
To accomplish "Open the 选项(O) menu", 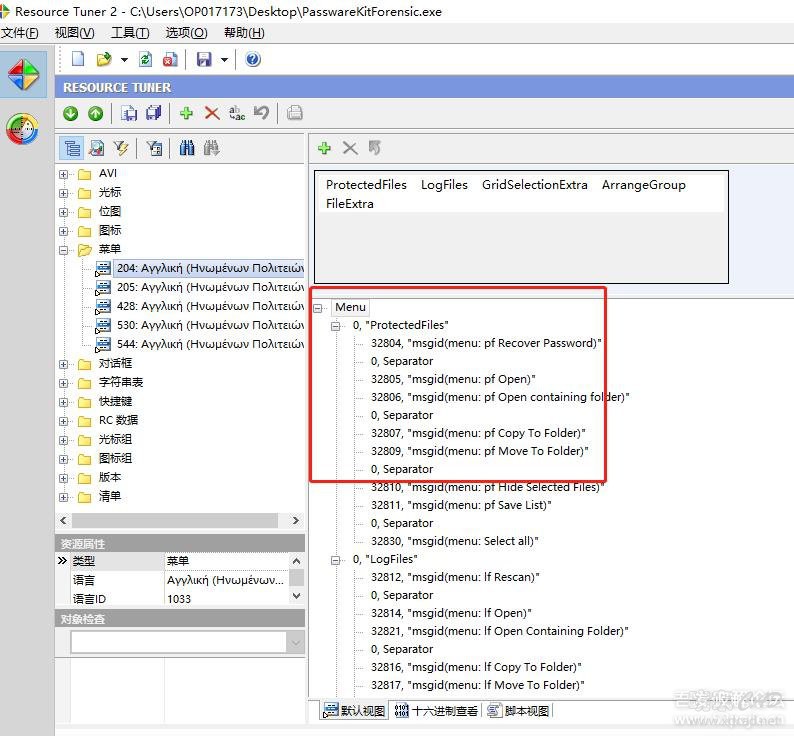I will pos(186,33).
